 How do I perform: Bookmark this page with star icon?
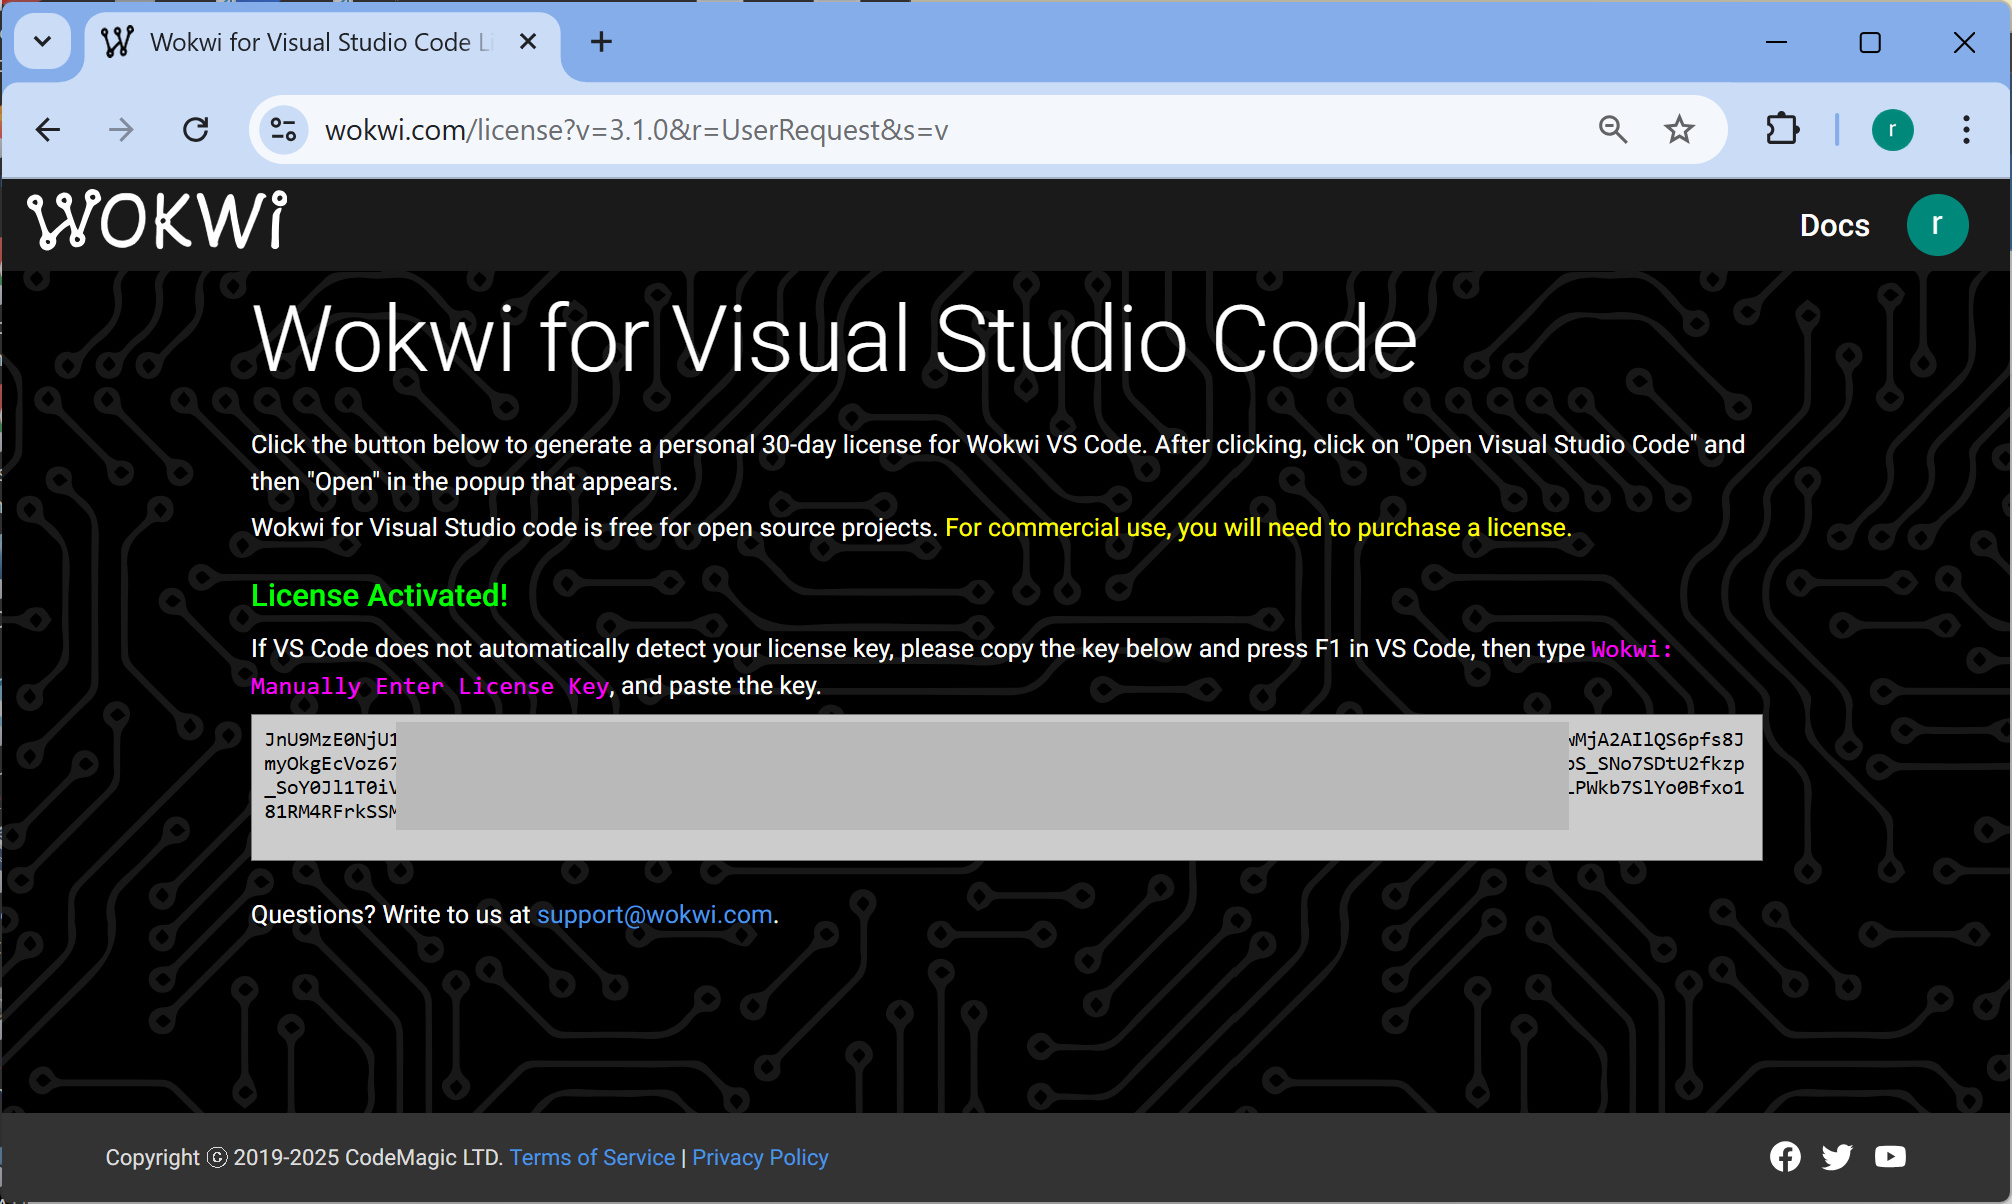point(1679,130)
